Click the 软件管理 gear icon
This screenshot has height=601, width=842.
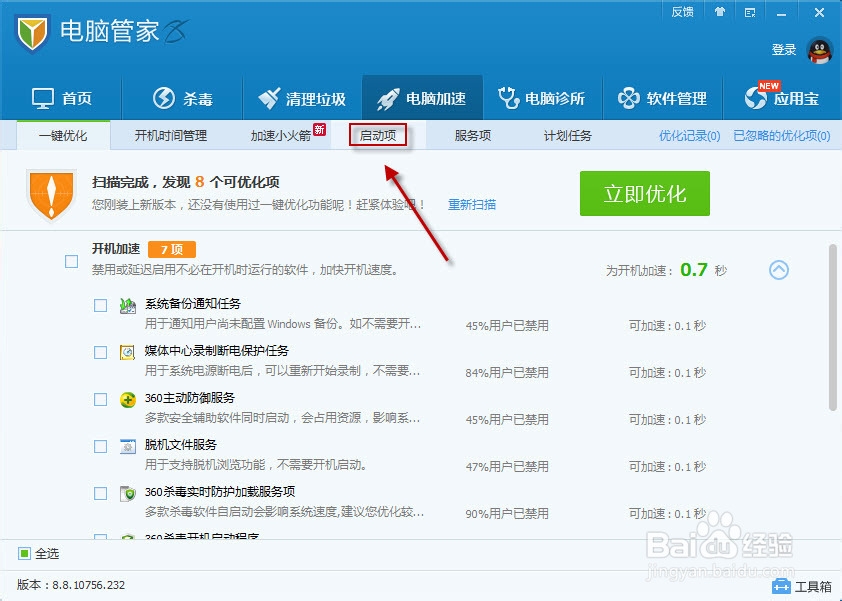click(x=629, y=97)
